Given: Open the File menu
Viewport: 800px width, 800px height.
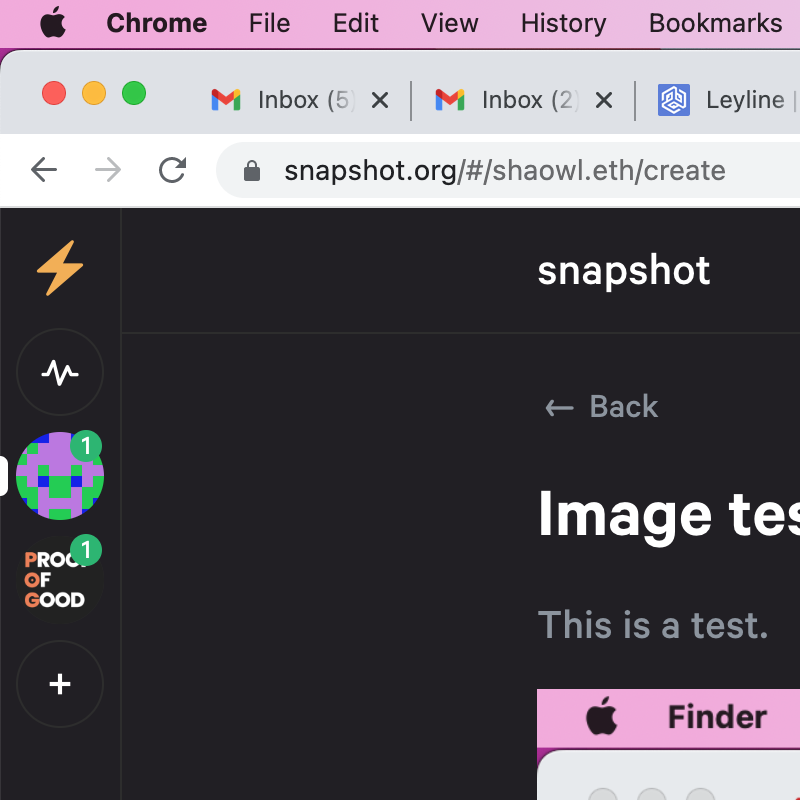Looking at the screenshot, I should (269, 23).
